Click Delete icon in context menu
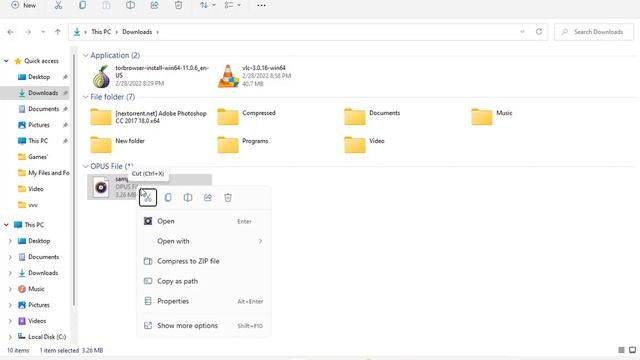The image size is (640, 360). pyautogui.click(x=228, y=198)
